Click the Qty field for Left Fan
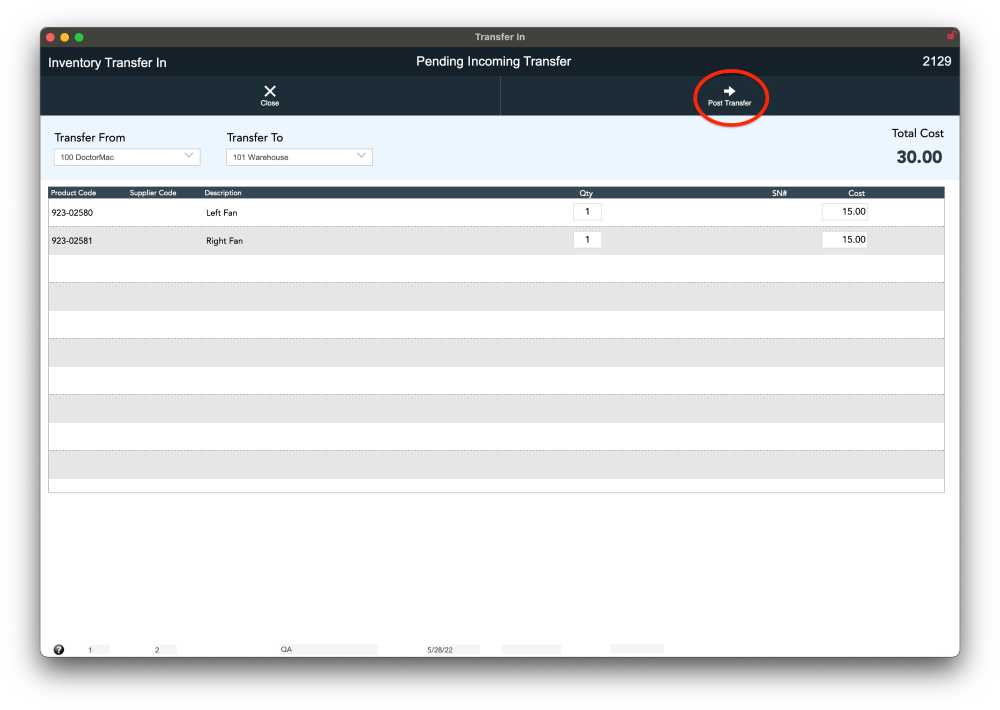Screen dimensions: 1000x710 tap(587, 212)
